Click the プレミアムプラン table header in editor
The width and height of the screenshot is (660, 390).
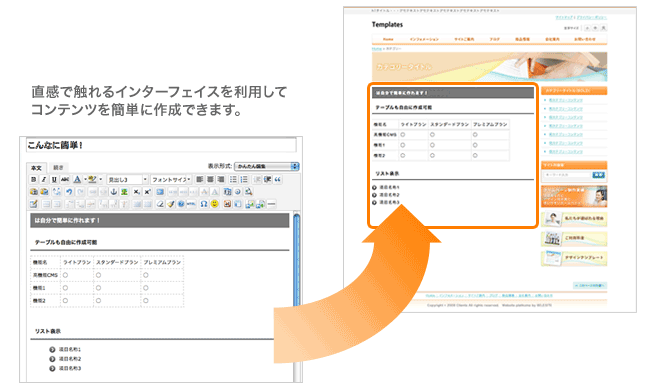tap(162, 262)
